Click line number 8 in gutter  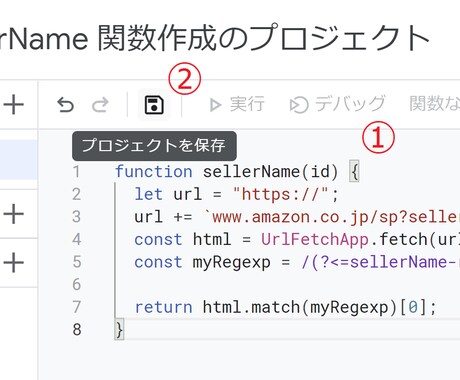click(77, 330)
